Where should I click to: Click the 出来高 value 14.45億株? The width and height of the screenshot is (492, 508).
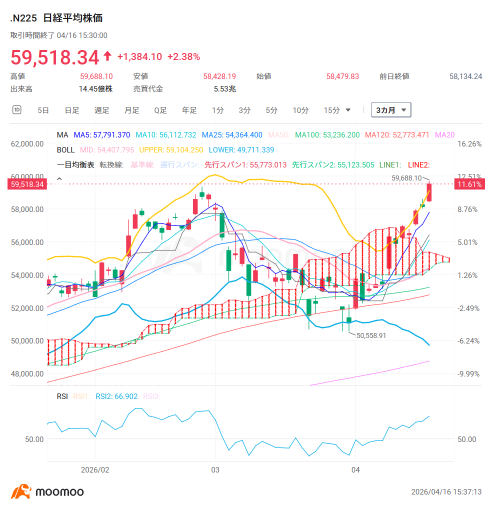point(96,89)
